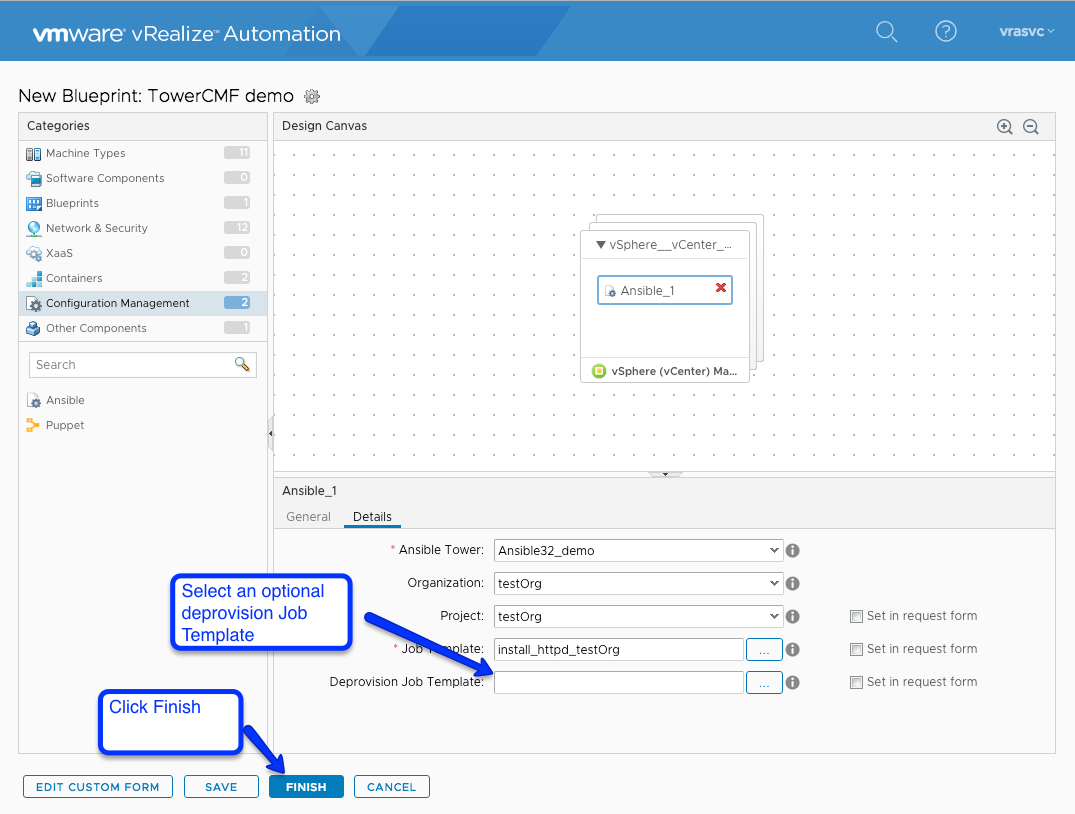Click the Blueprints category icon
The height and width of the screenshot is (814, 1075).
pyautogui.click(x=34, y=204)
